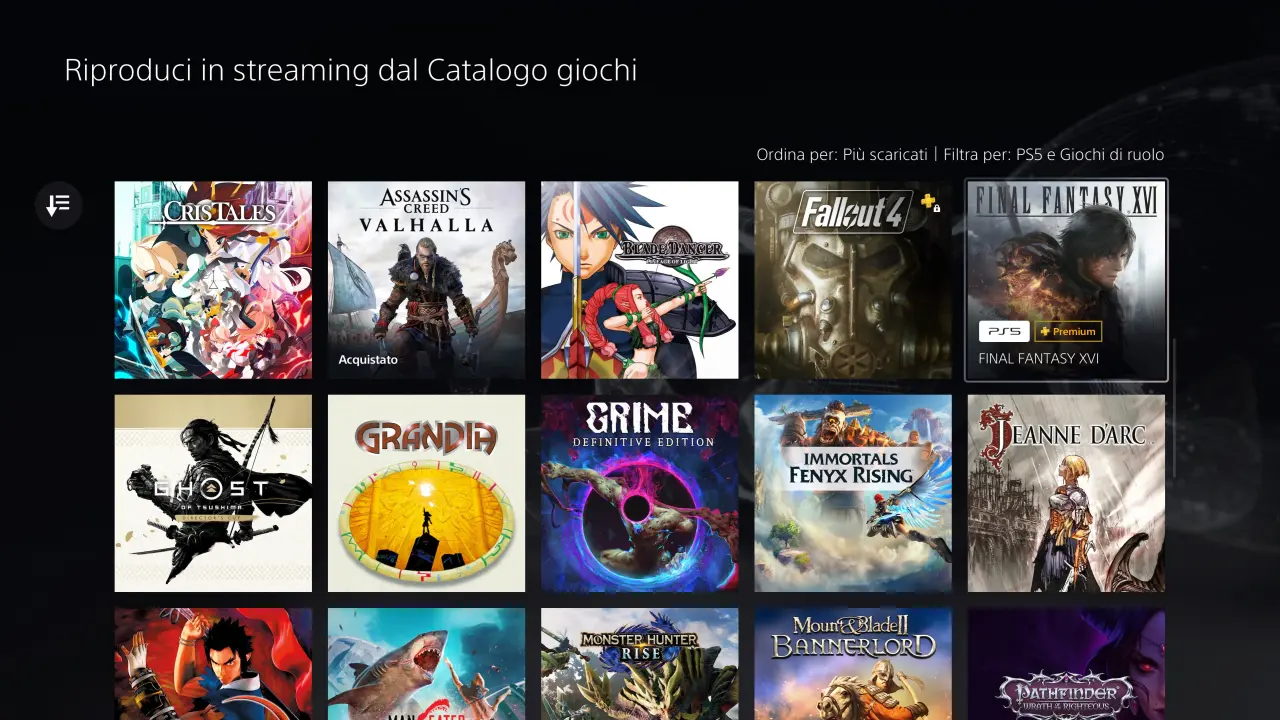
Task: Click the 'Ordina per: Più scaricati' sort label
Action: pyautogui.click(x=842, y=155)
